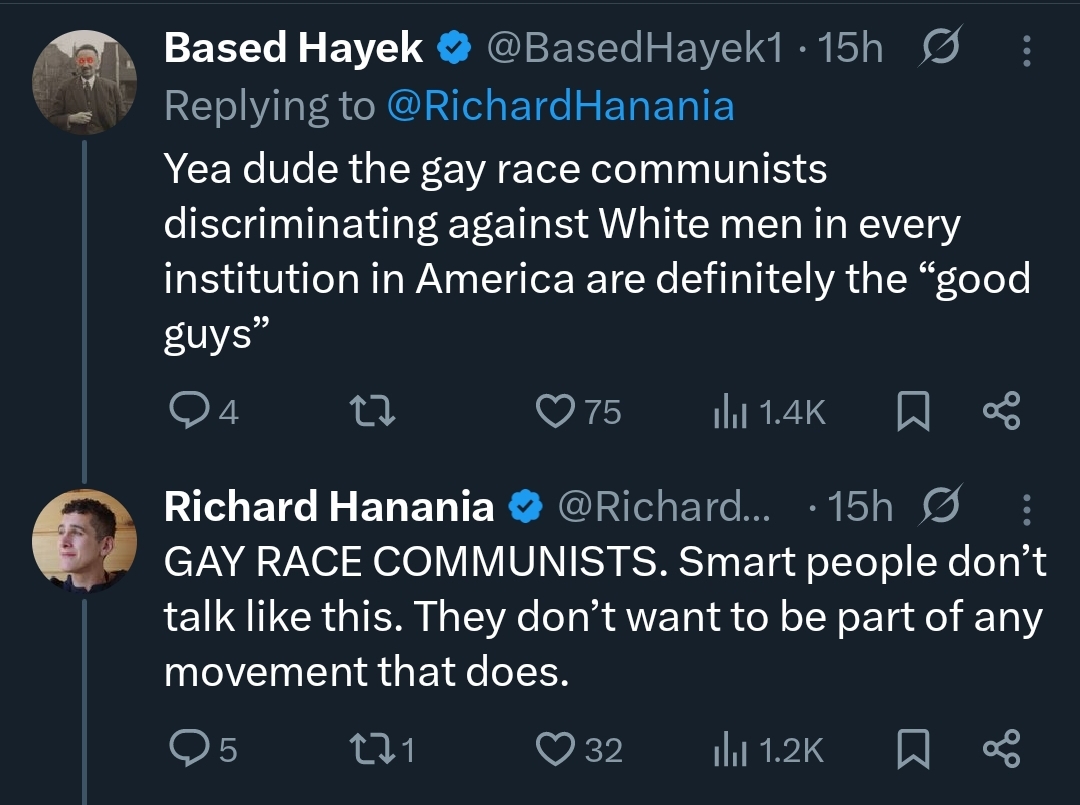Like Based Hayek's tweet
The height and width of the screenshot is (805, 1080).
coord(553,411)
